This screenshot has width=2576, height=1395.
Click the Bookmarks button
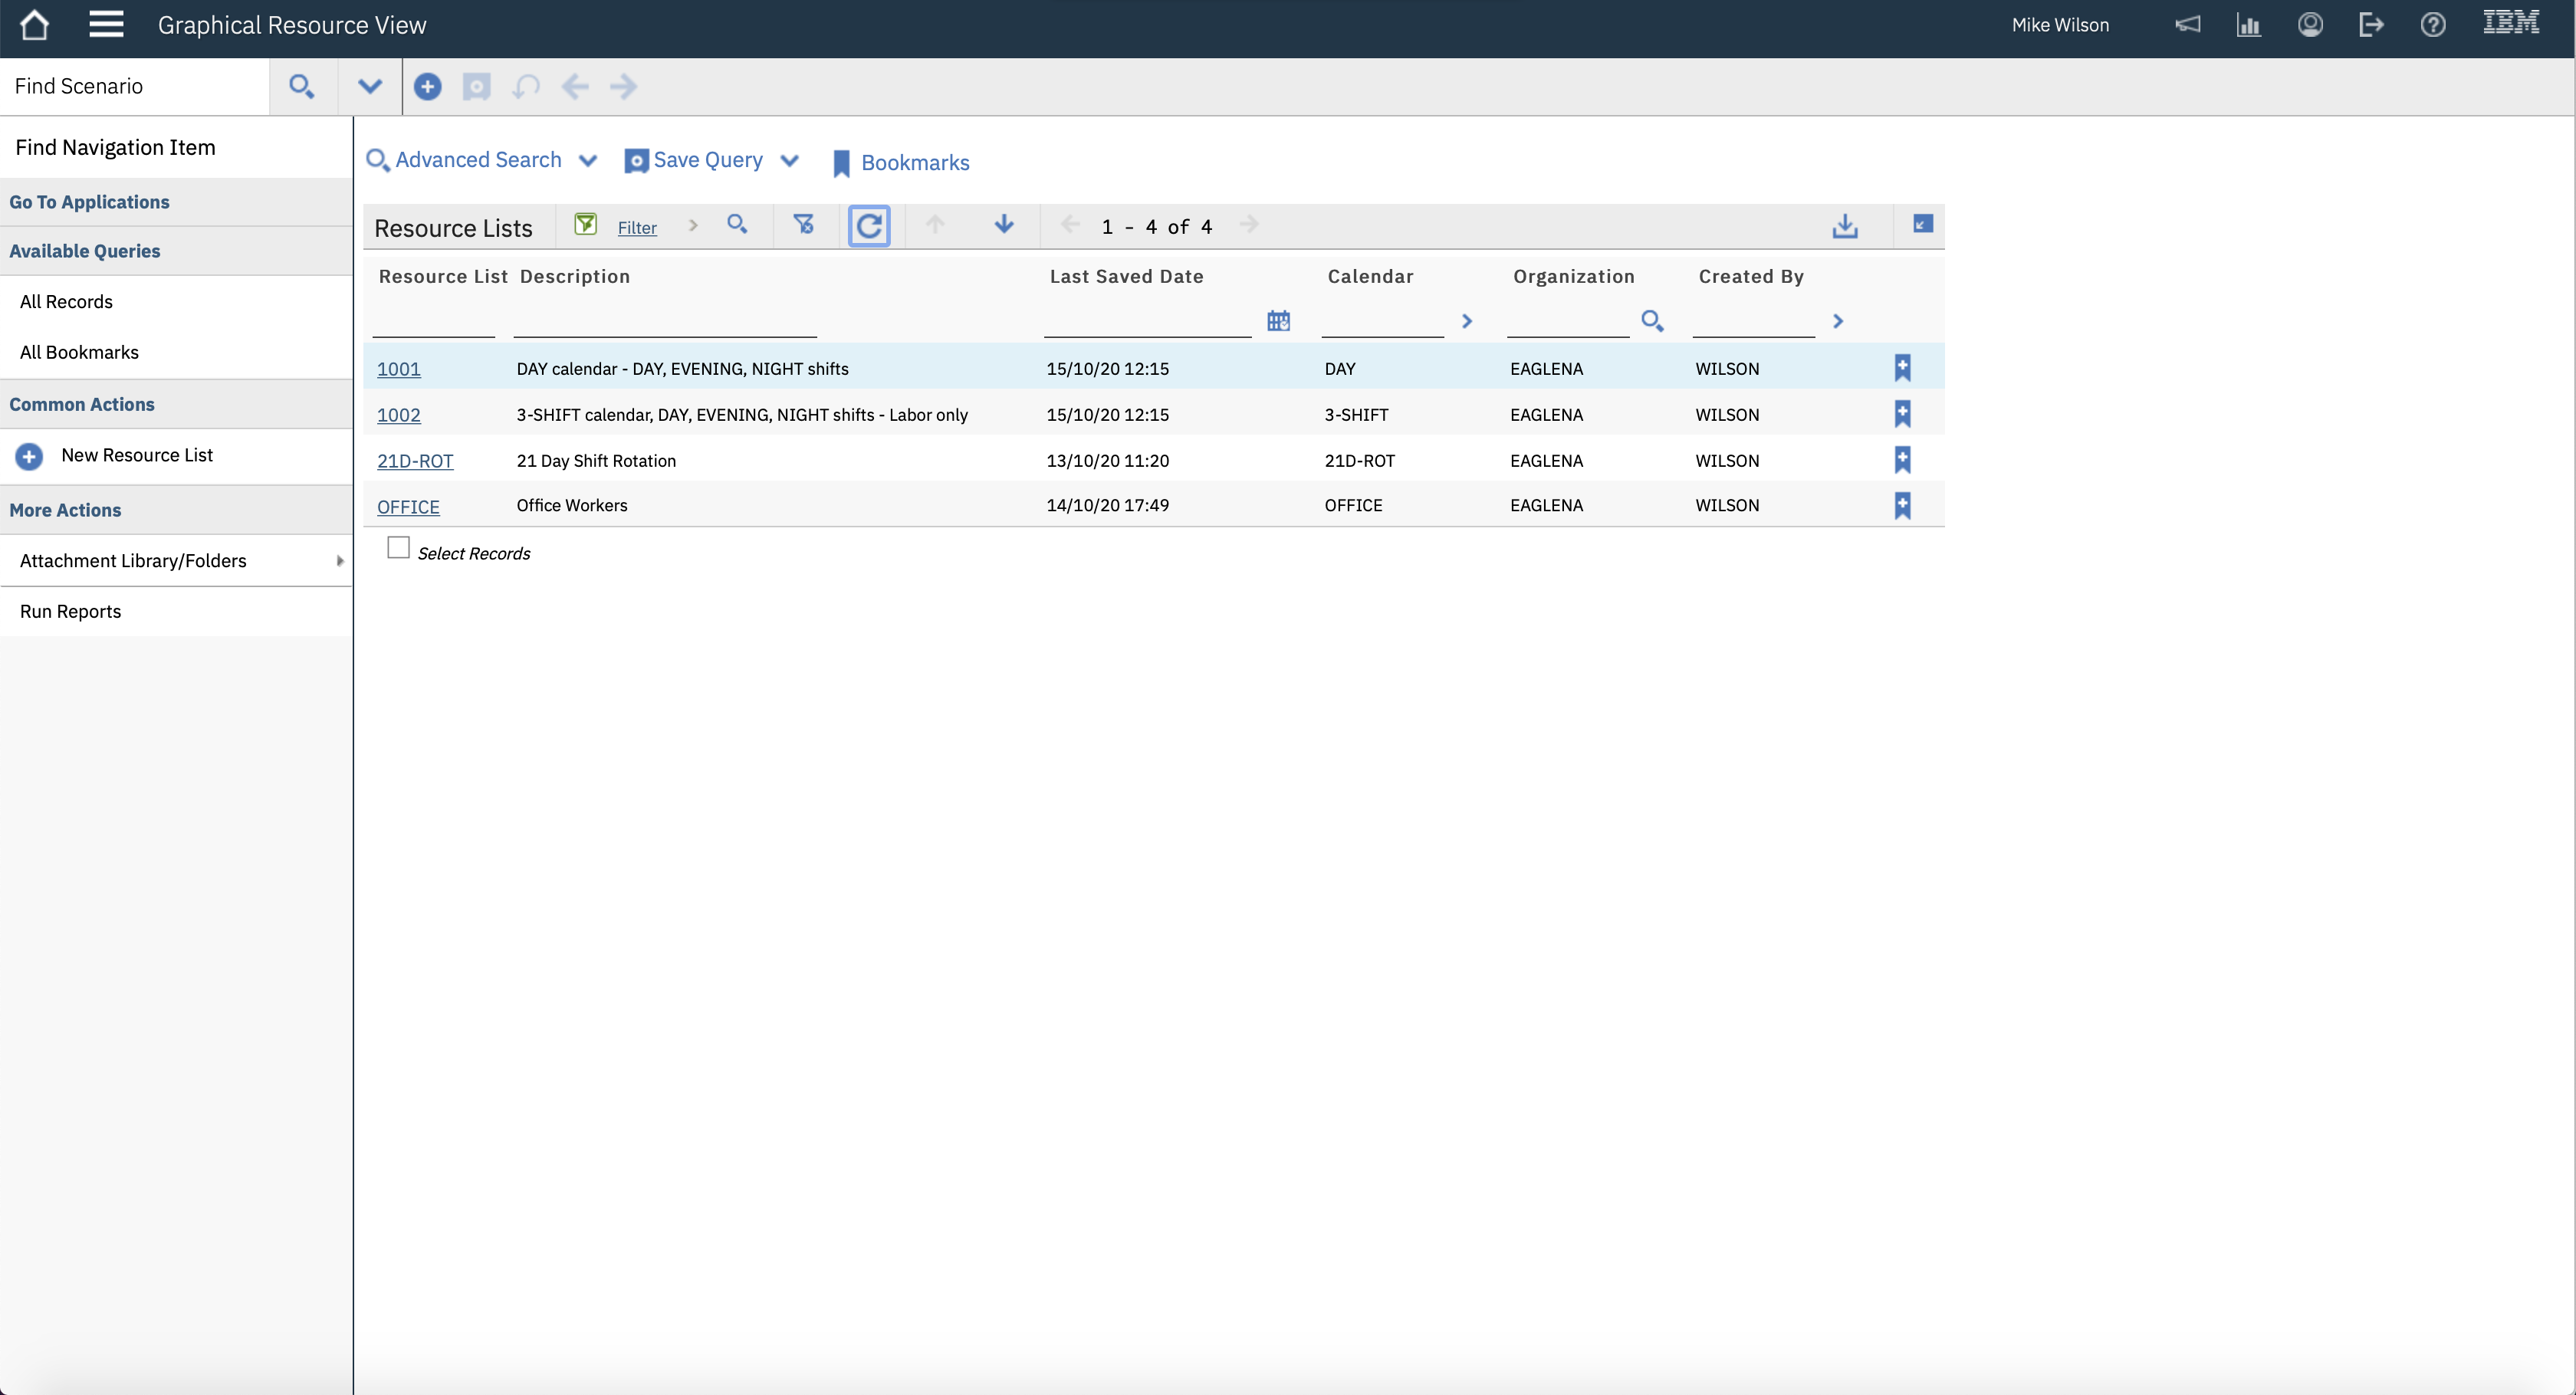click(x=901, y=163)
